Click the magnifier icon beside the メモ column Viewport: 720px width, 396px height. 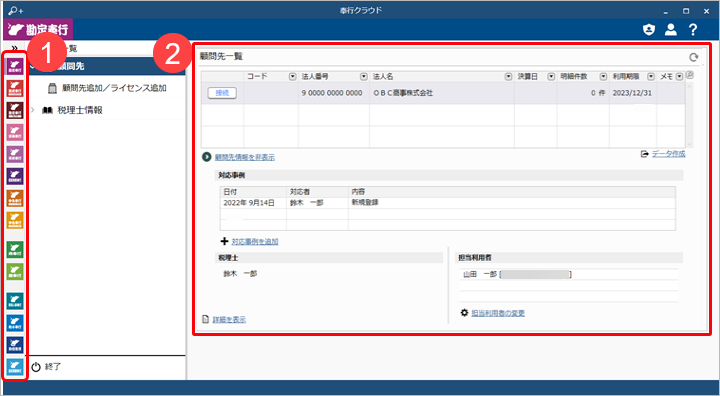[689, 76]
